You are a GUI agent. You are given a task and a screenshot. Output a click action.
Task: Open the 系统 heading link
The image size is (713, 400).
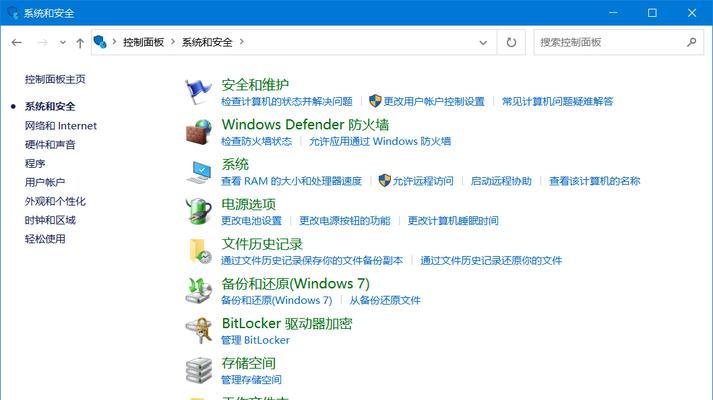235,164
